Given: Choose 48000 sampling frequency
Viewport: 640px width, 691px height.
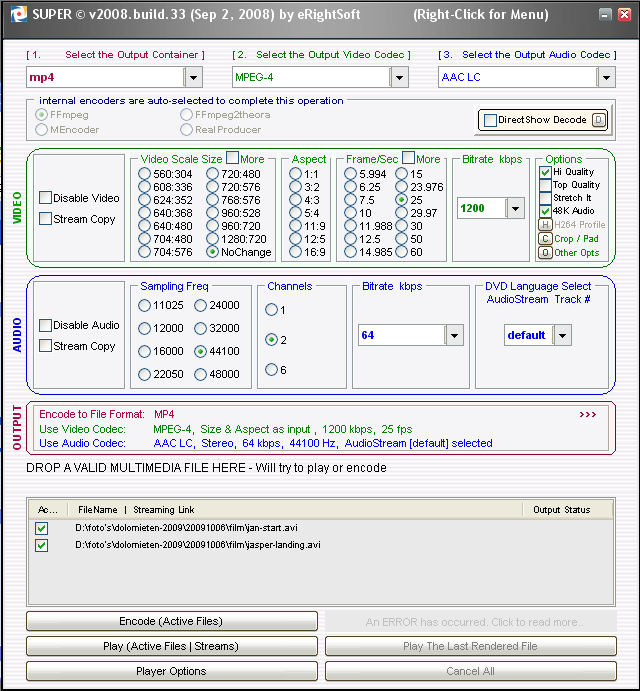Looking at the screenshot, I should point(201,374).
